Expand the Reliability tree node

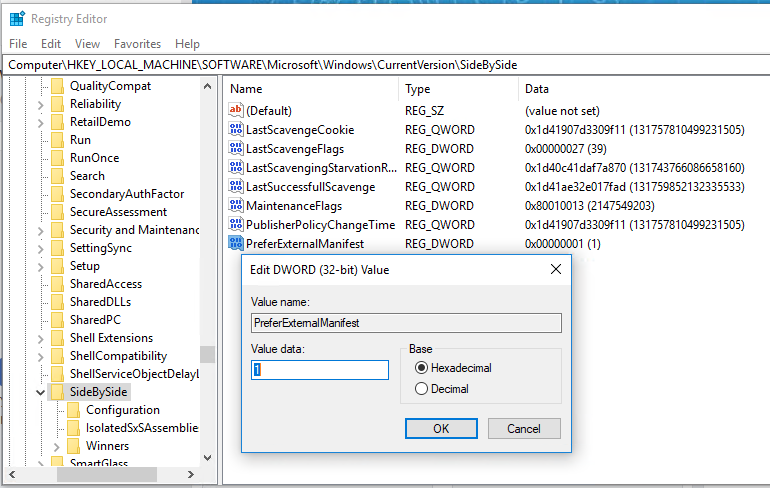coord(41,105)
